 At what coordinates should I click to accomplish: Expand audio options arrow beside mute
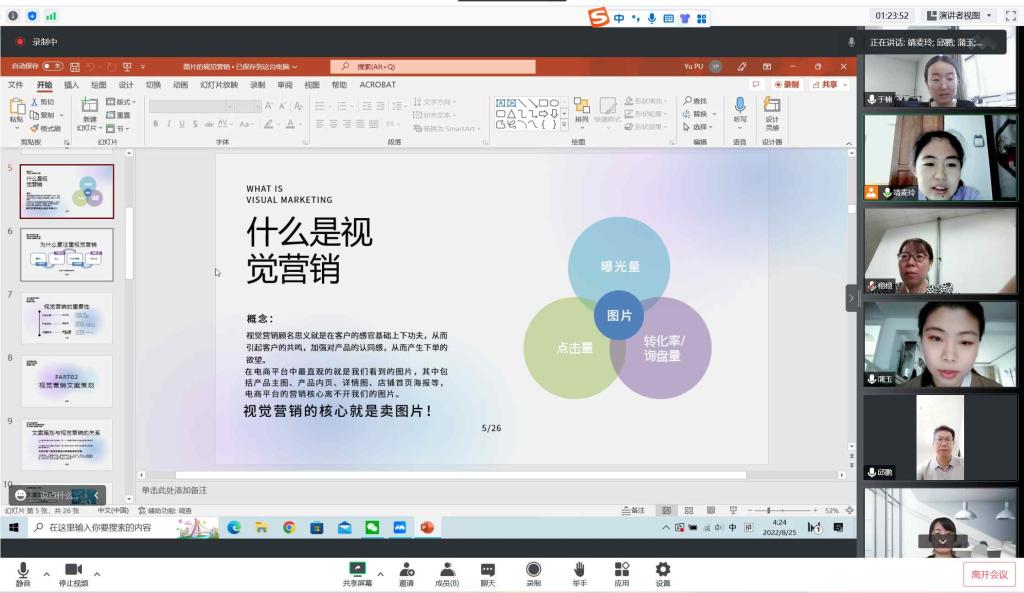(46, 574)
